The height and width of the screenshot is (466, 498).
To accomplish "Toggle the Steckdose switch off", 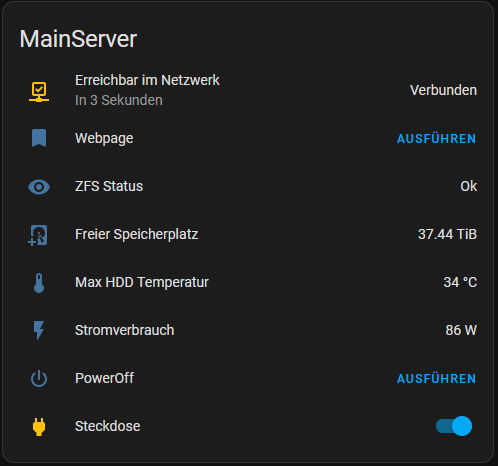I will point(454,426).
